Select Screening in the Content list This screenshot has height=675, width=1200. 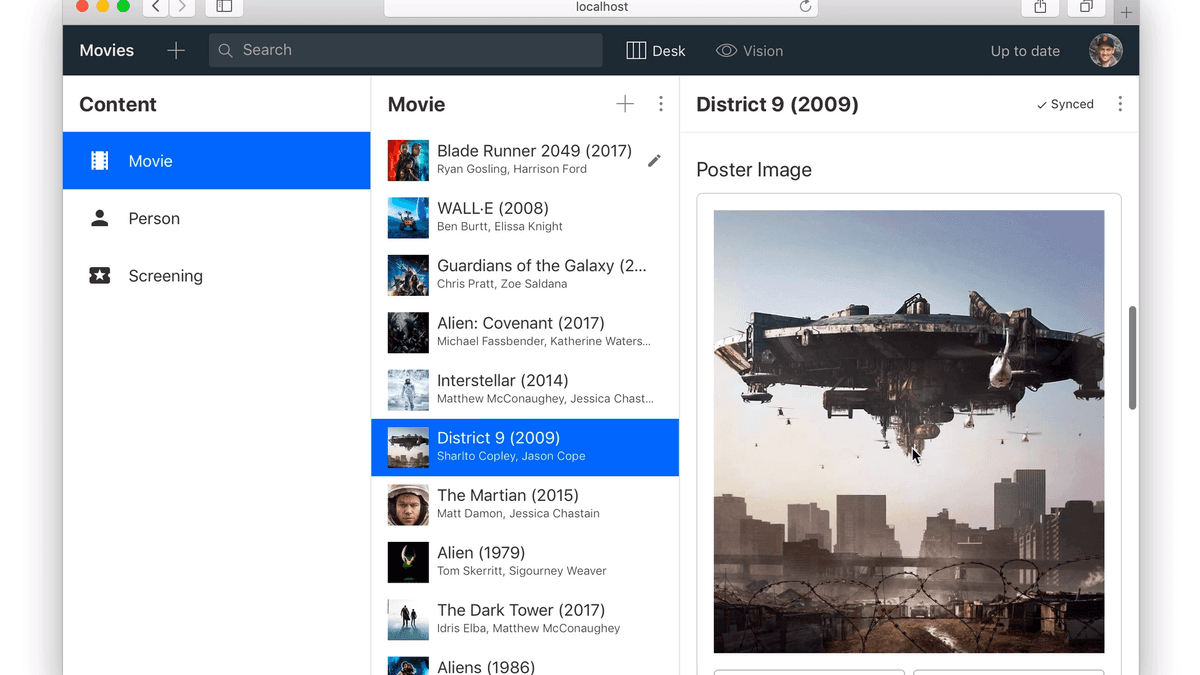[216, 276]
